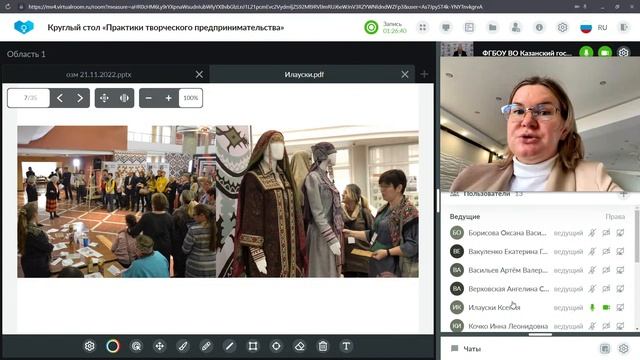Image resolution: width=640 pixels, height=360 pixels.
Task: Open the participants icon in header
Action: 516,27
